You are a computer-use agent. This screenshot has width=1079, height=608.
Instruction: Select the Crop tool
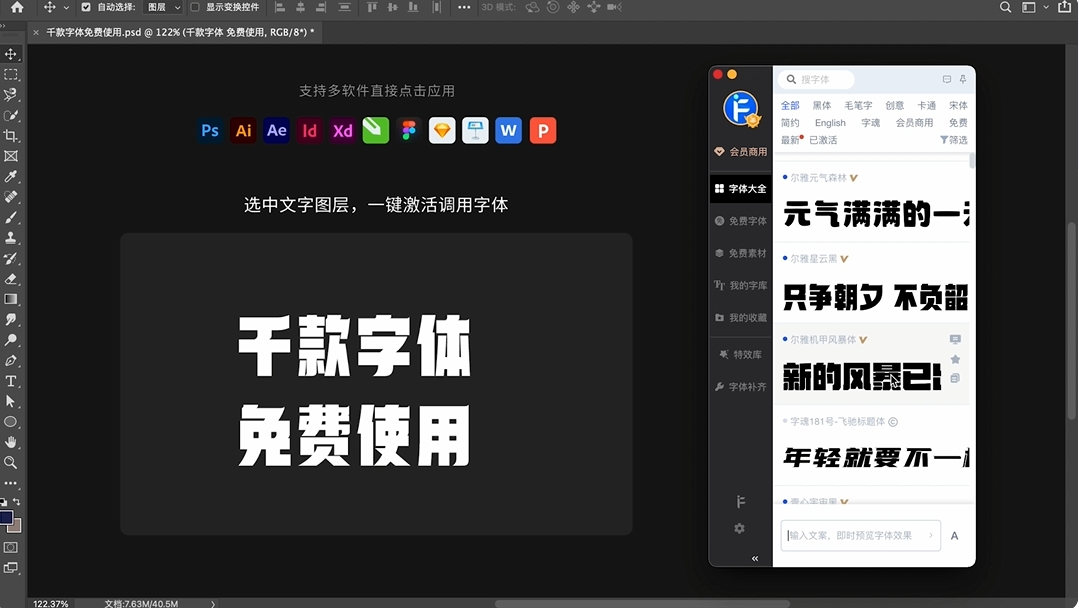point(11,135)
